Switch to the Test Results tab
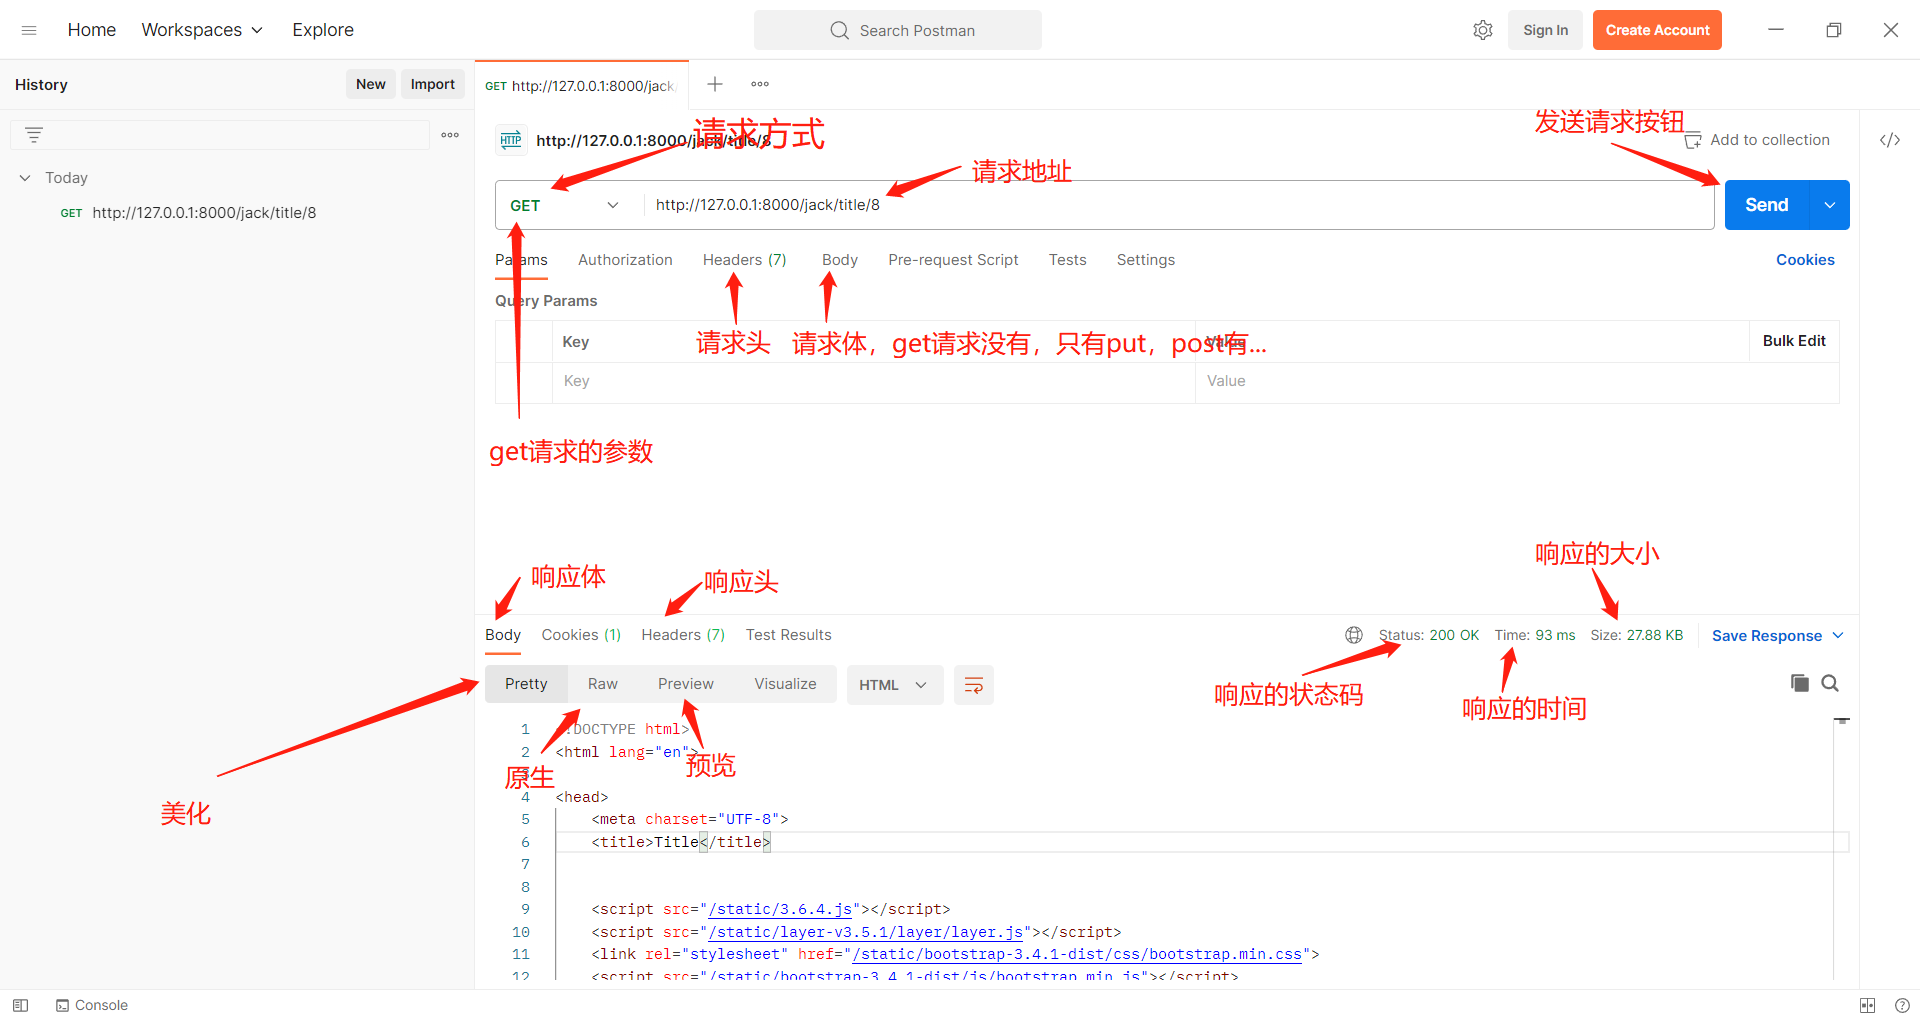Screen dimensions: 1920x1020 pyautogui.click(x=788, y=635)
